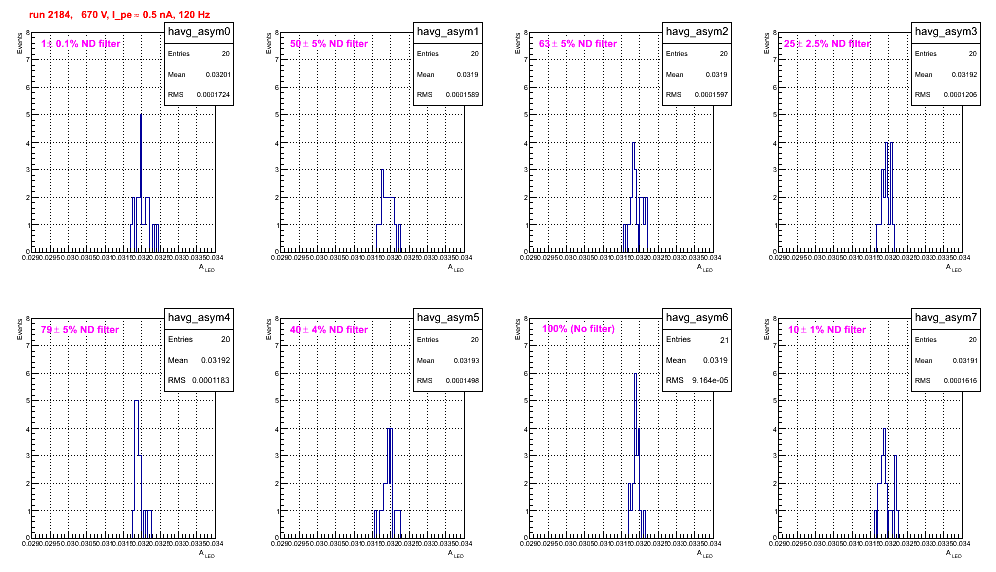Select the havg_asym6 histogram title
The width and height of the screenshot is (996, 572).
697,317
